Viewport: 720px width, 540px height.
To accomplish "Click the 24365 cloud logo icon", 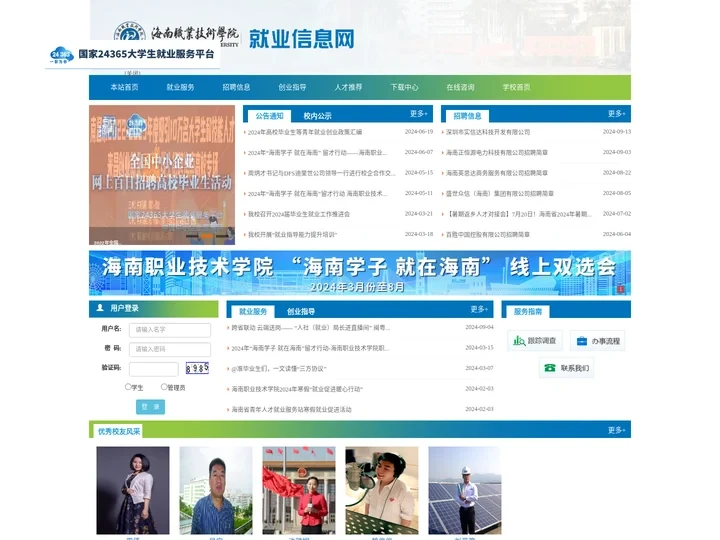I will coord(62,55).
